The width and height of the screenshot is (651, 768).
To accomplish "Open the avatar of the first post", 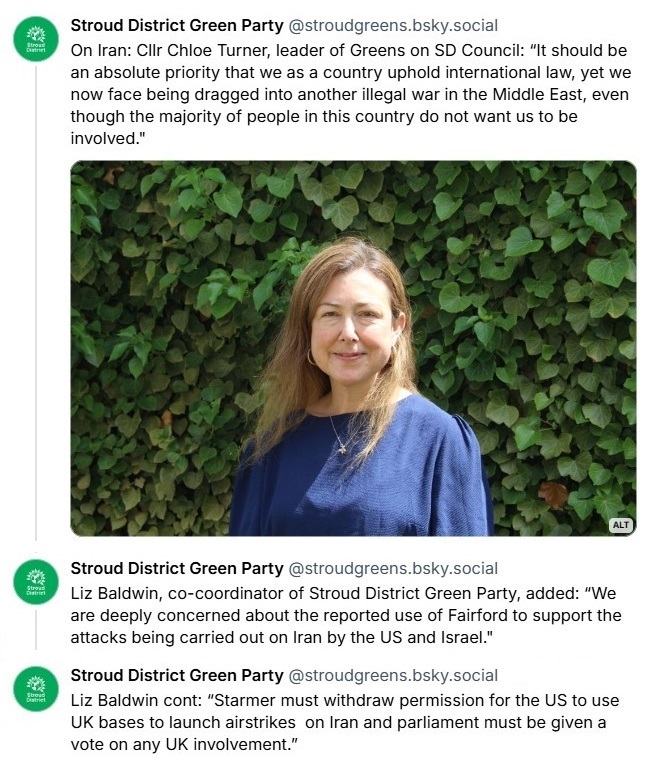I will [35, 39].
